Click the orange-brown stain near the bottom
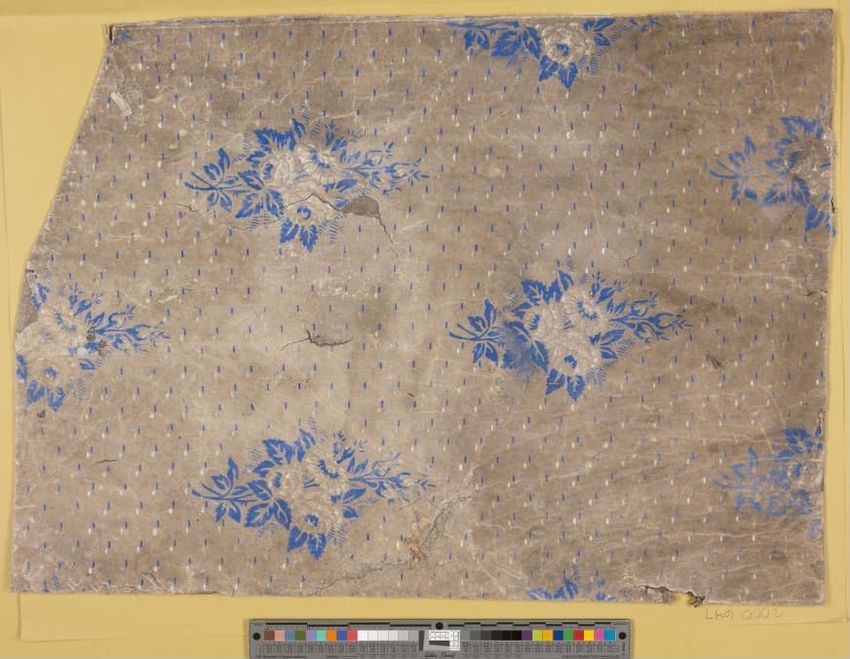The width and height of the screenshot is (850, 659). coord(415,545)
